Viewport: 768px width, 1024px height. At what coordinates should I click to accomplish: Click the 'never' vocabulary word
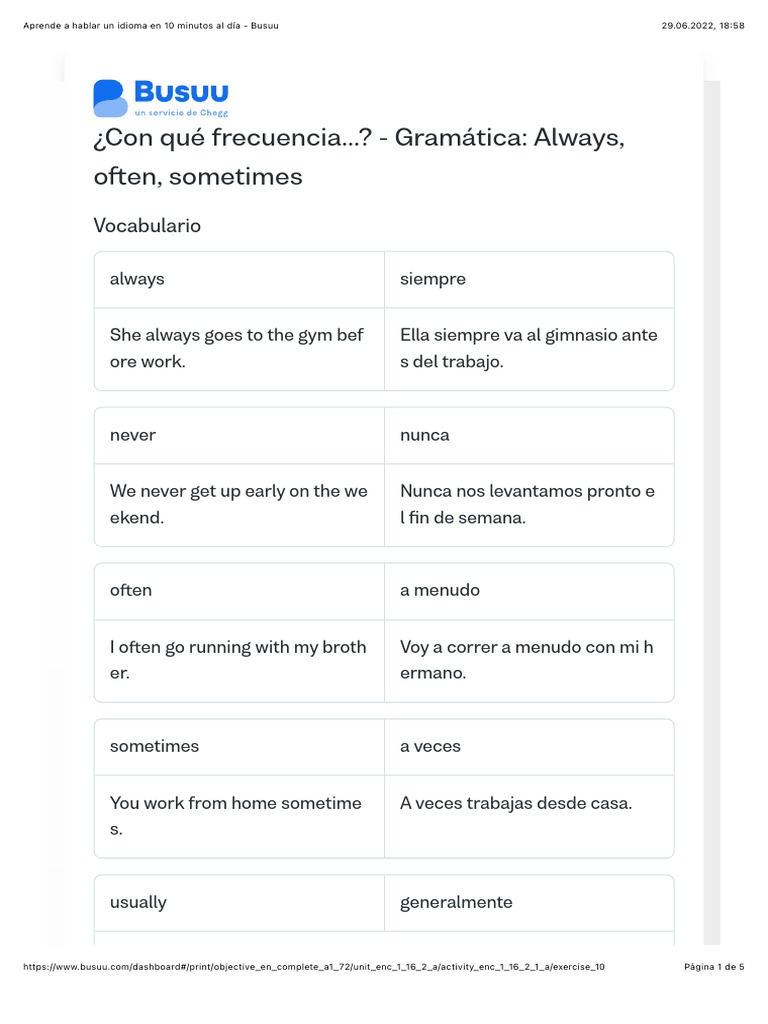[x=133, y=435]
